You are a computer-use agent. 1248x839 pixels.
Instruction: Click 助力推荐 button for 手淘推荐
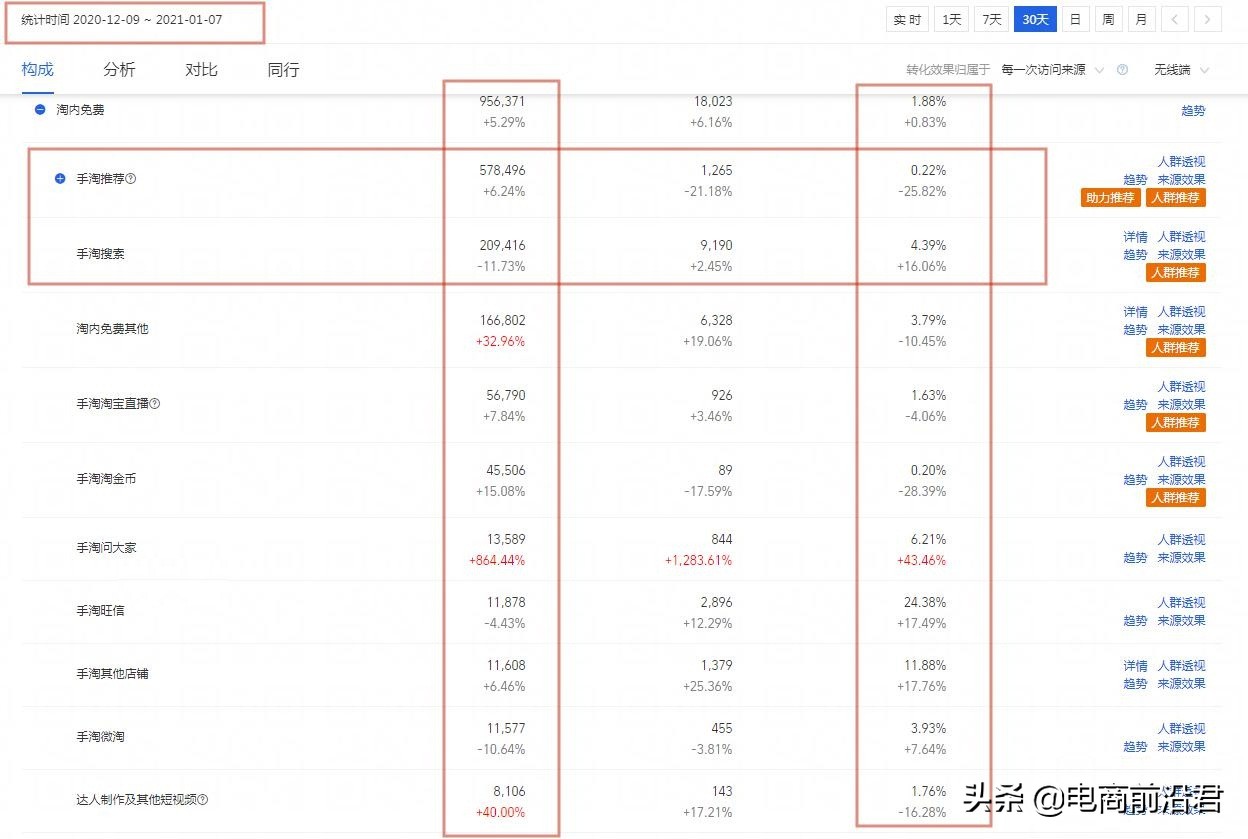pyautogui.click(x=1110, y=198)
